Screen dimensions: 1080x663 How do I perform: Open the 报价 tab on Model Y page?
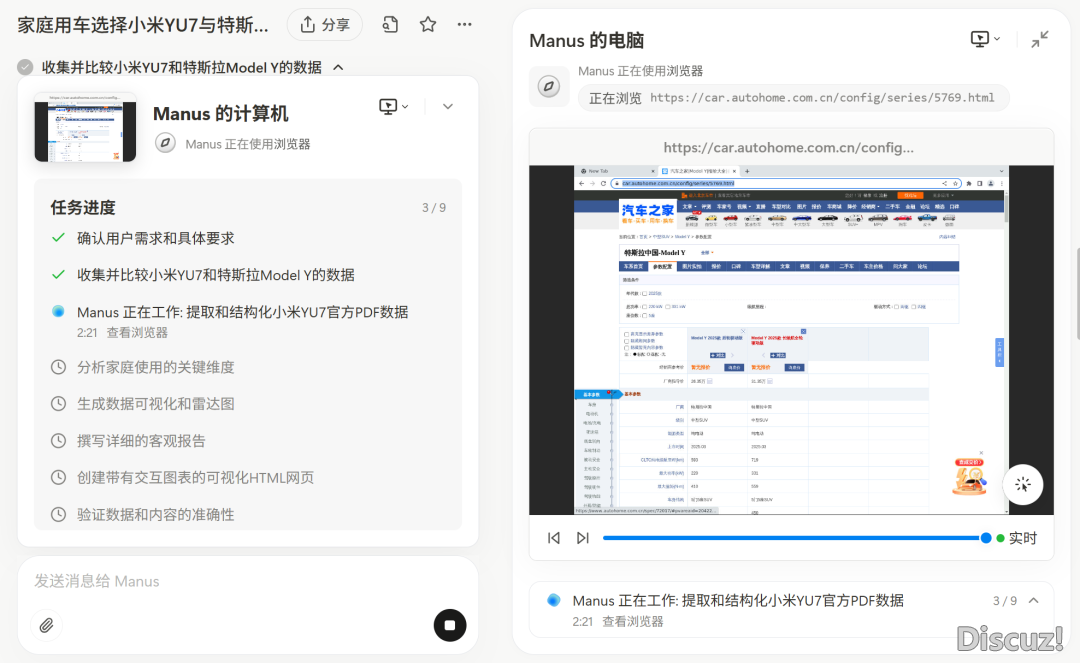[716, 266]
